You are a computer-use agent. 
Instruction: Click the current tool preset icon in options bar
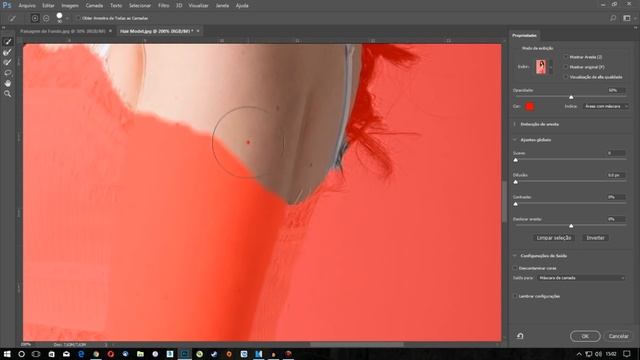[13, 18]
